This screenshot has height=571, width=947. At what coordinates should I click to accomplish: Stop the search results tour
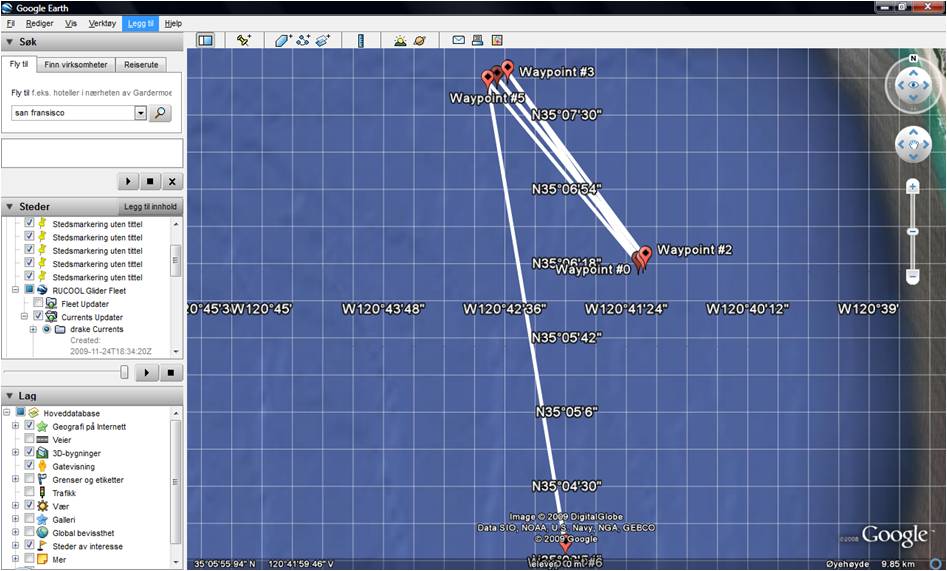pos(150,181)
